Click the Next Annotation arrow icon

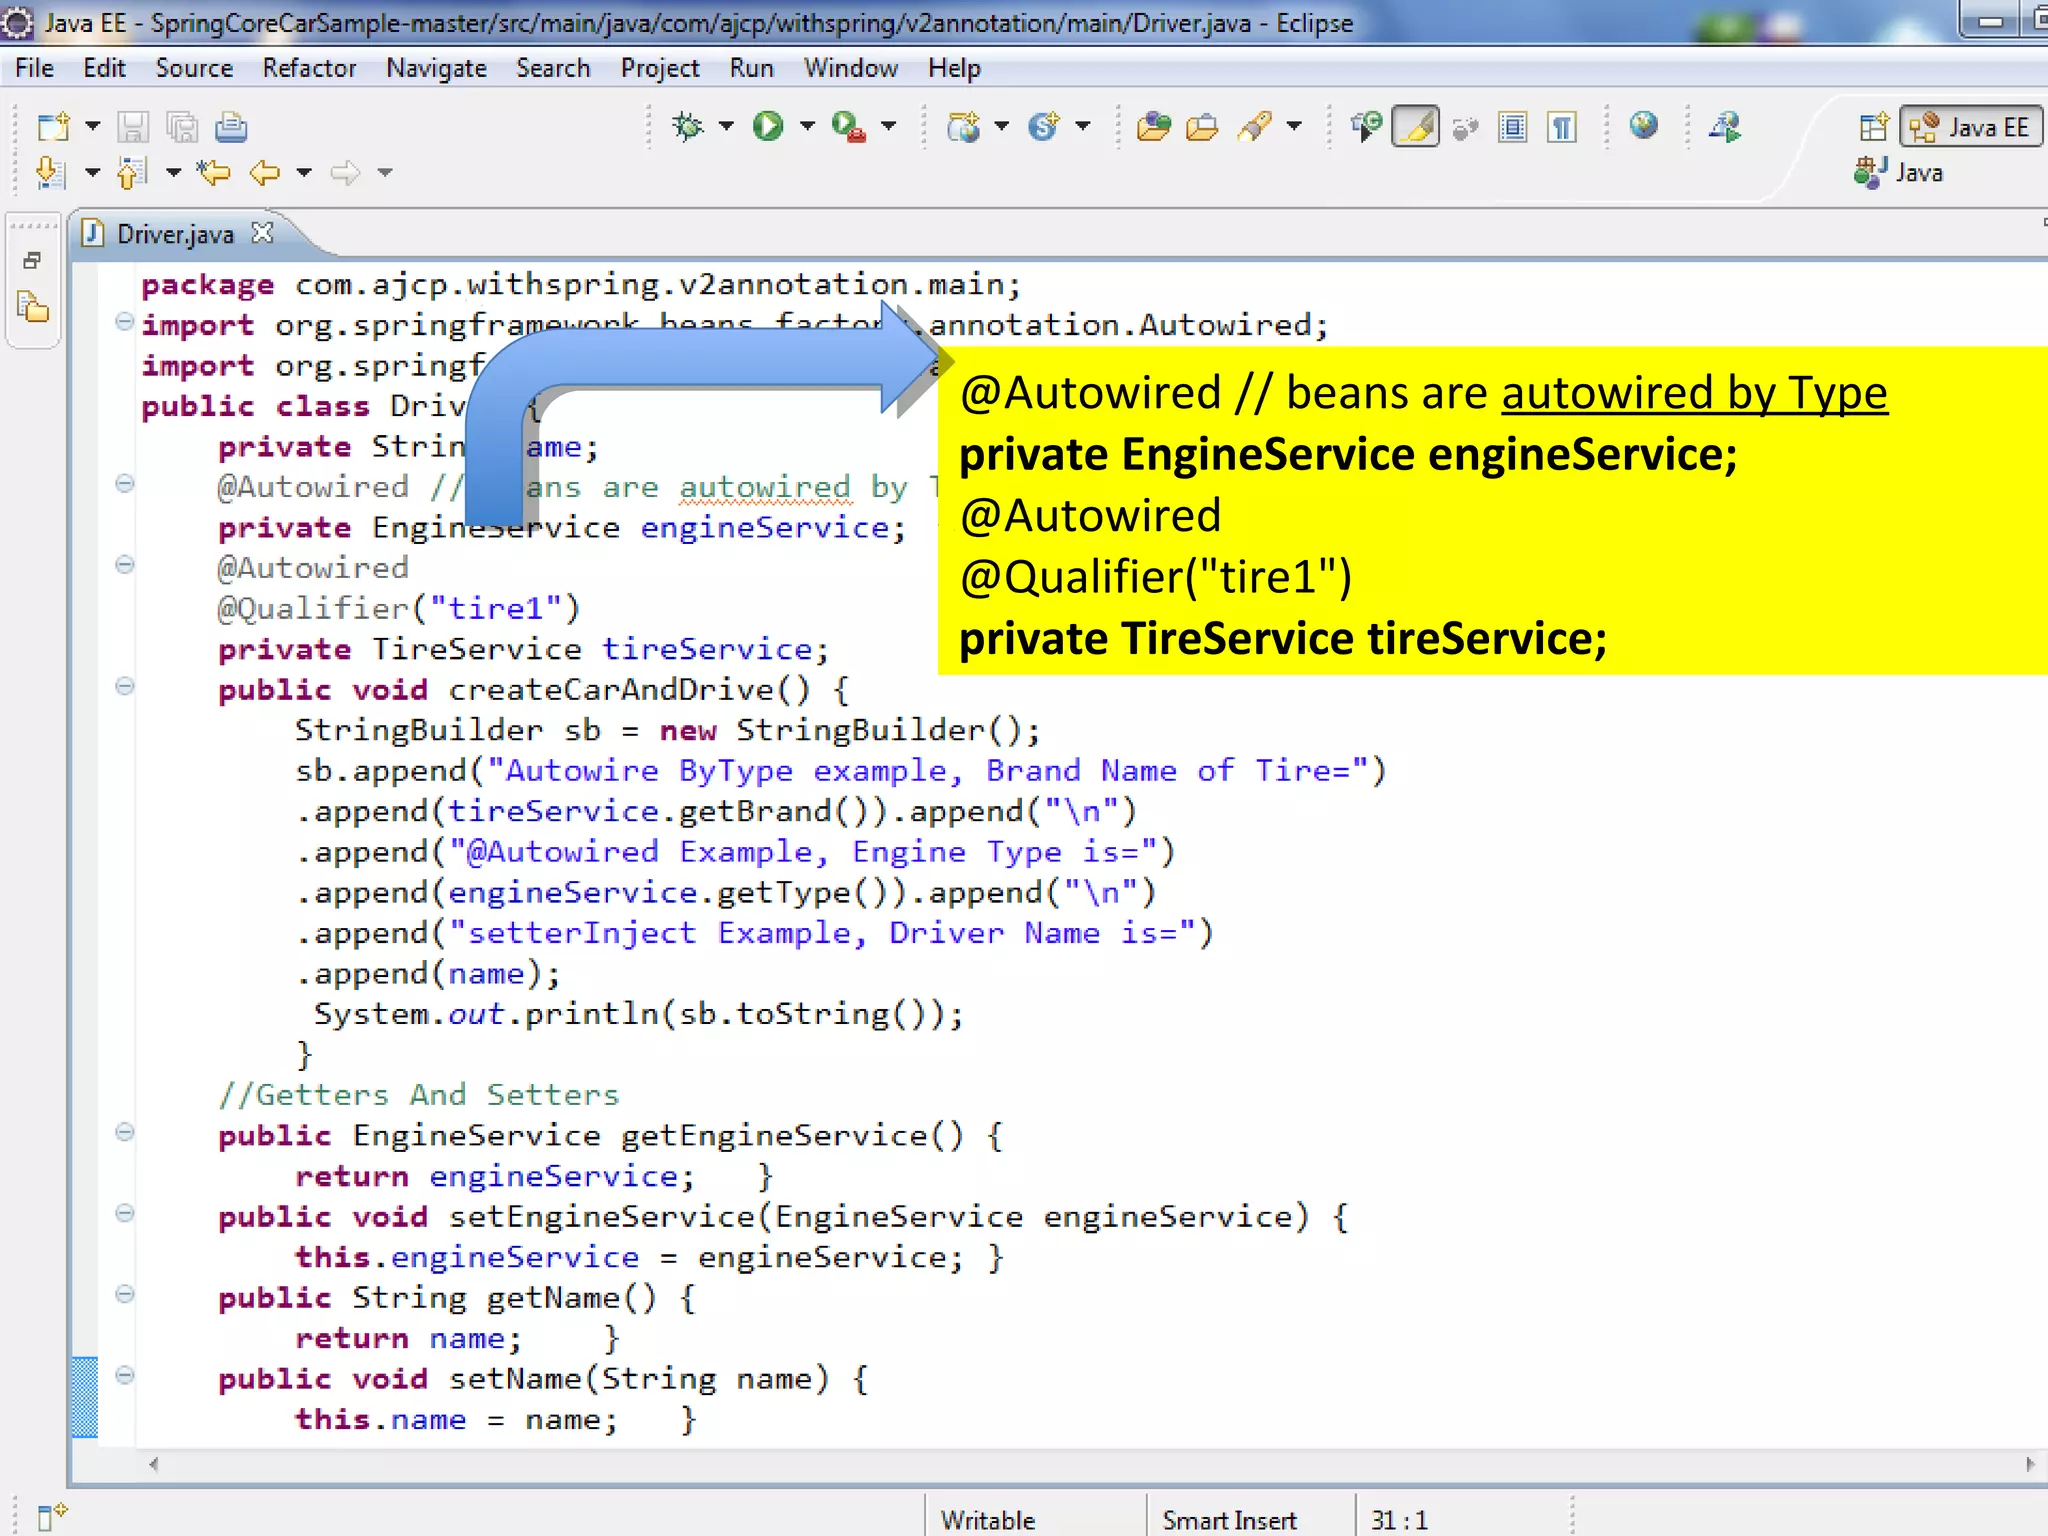(x=50, y=173)
